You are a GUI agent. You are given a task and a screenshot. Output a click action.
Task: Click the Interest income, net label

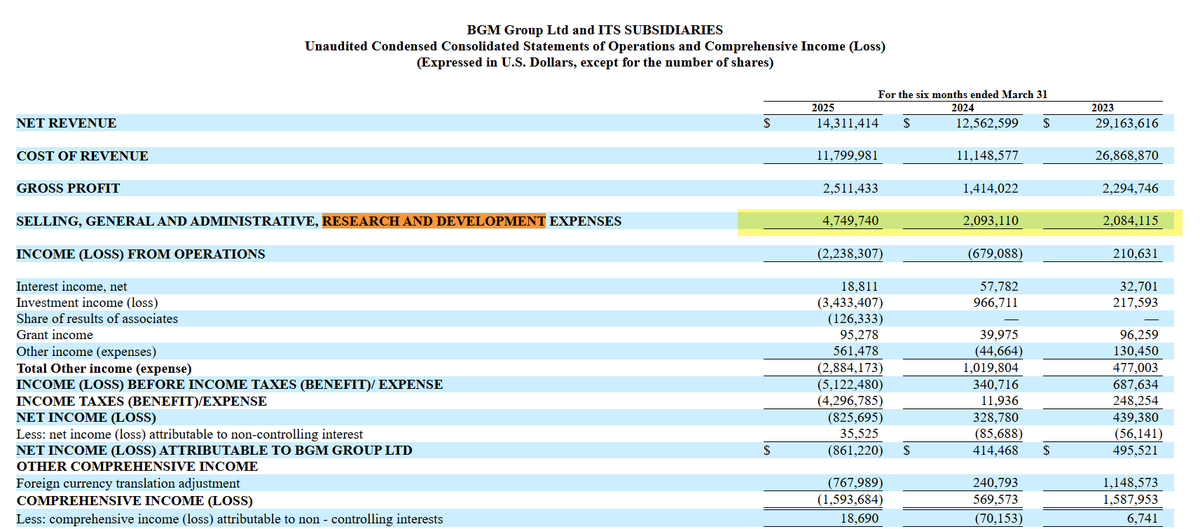tap(71, 287)
